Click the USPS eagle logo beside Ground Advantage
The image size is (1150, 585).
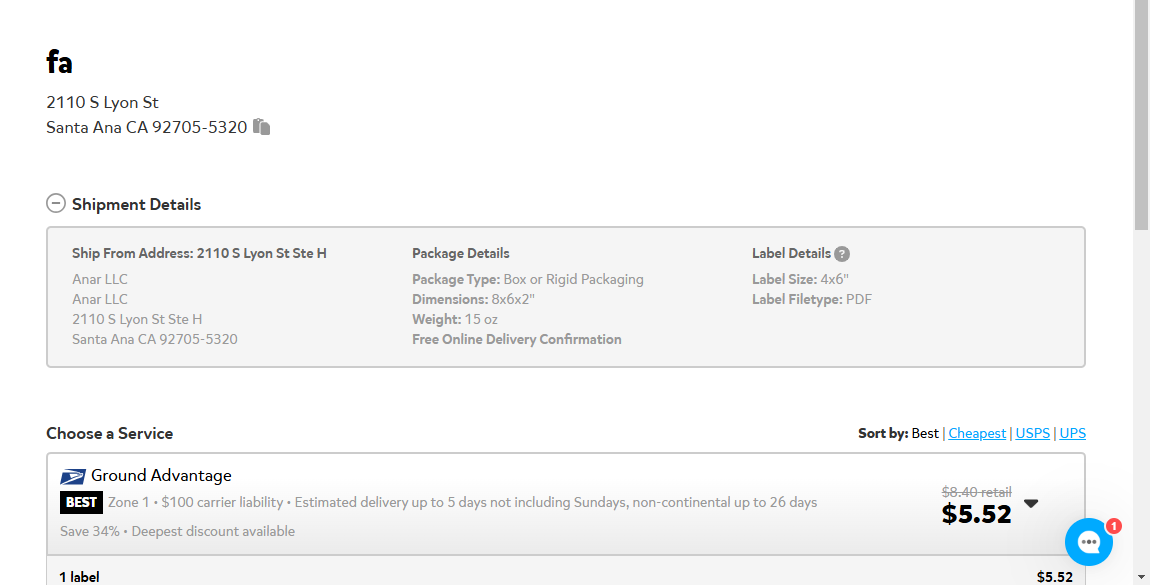pos(73,477)
